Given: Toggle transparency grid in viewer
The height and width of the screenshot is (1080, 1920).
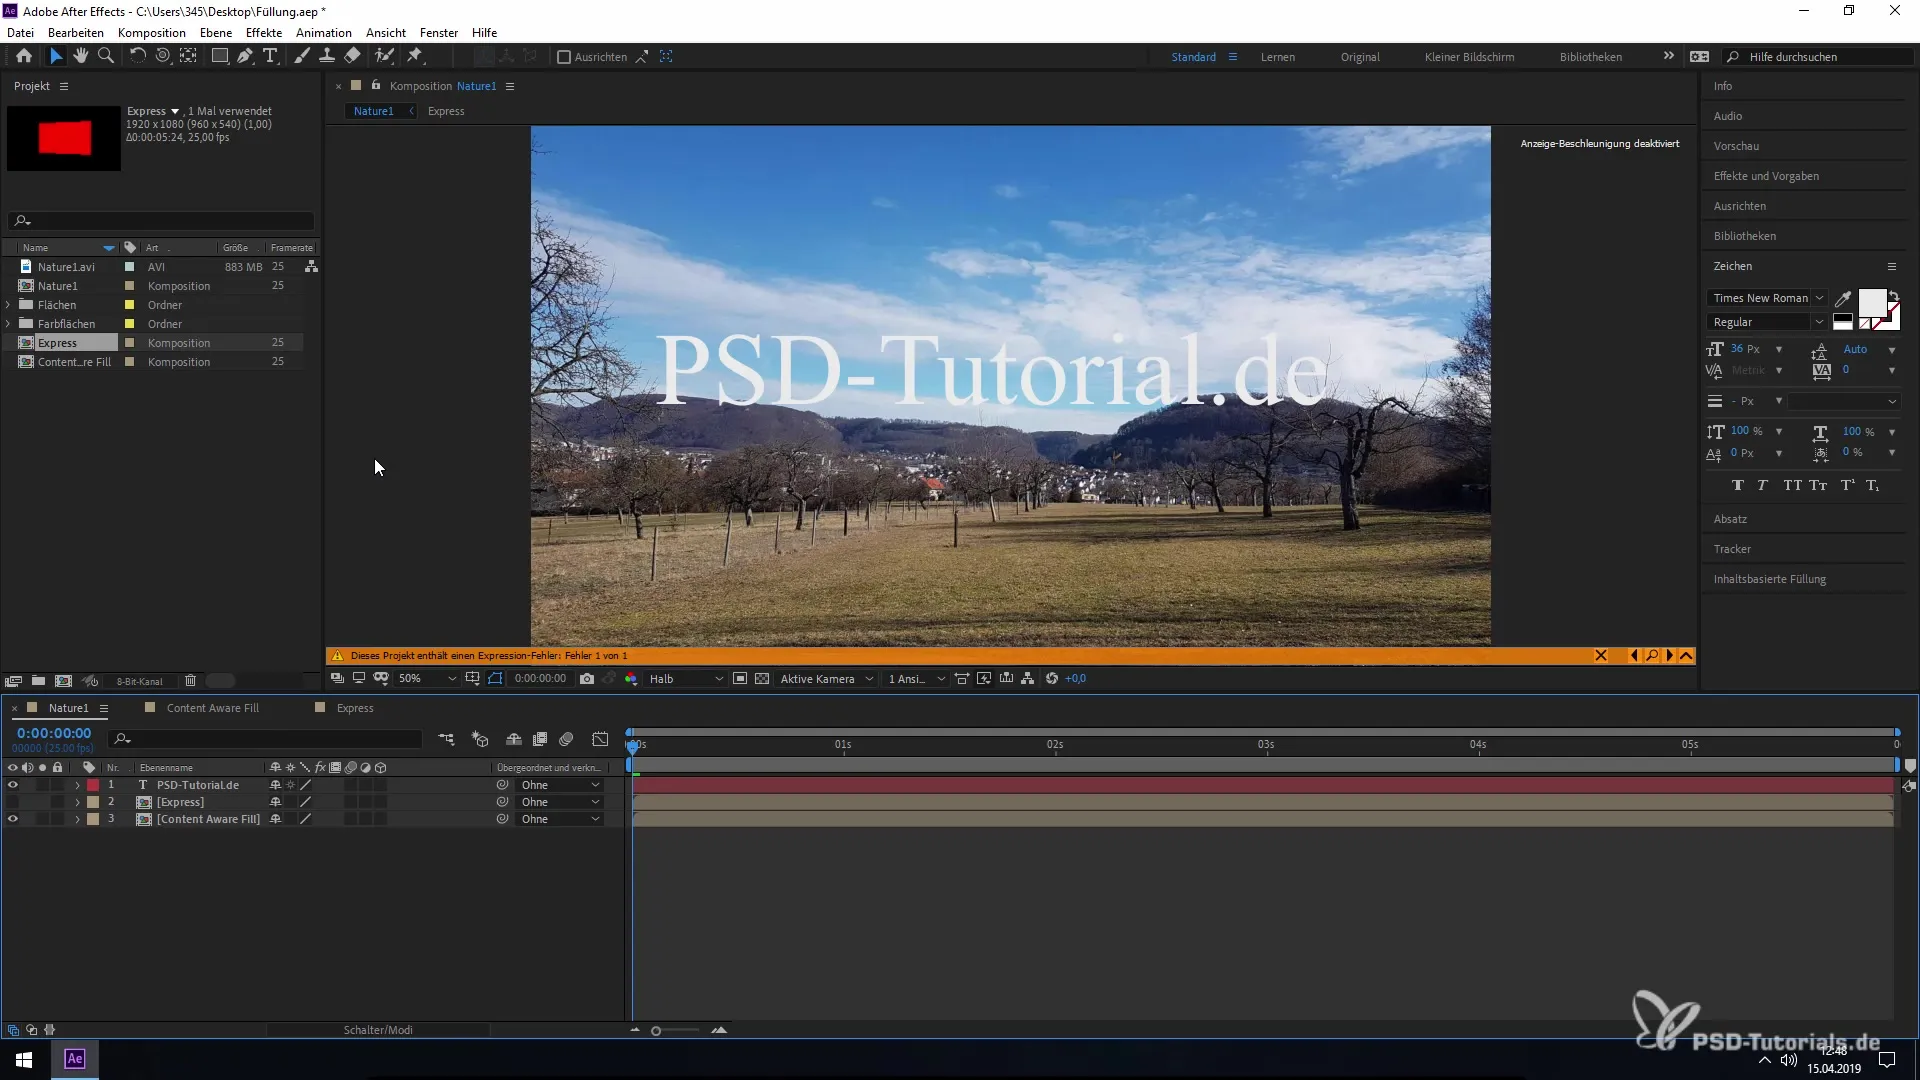Looking at the screenshot, I should 762,678.
